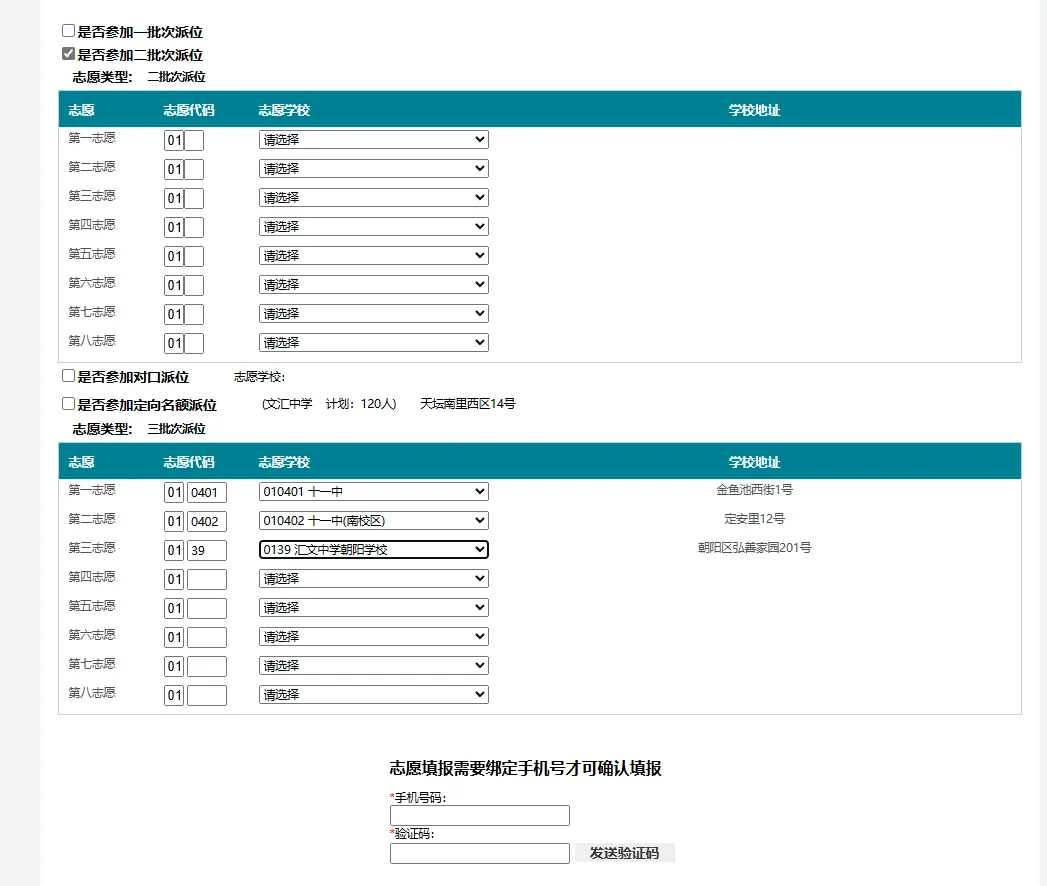This screenshot has width=1047, height=886.
Task: Open the 010402 十一中(南校区) dropdown
Action: pos(373,520)
